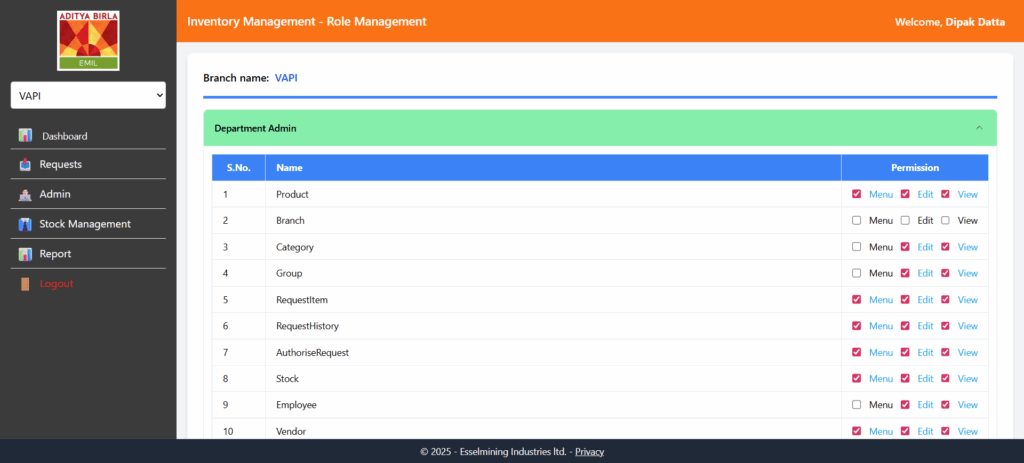Click the Inventory Management - Role Management title
This screenshot has height=463, width=1024.
pyautogui.click(x=307, y=21)
